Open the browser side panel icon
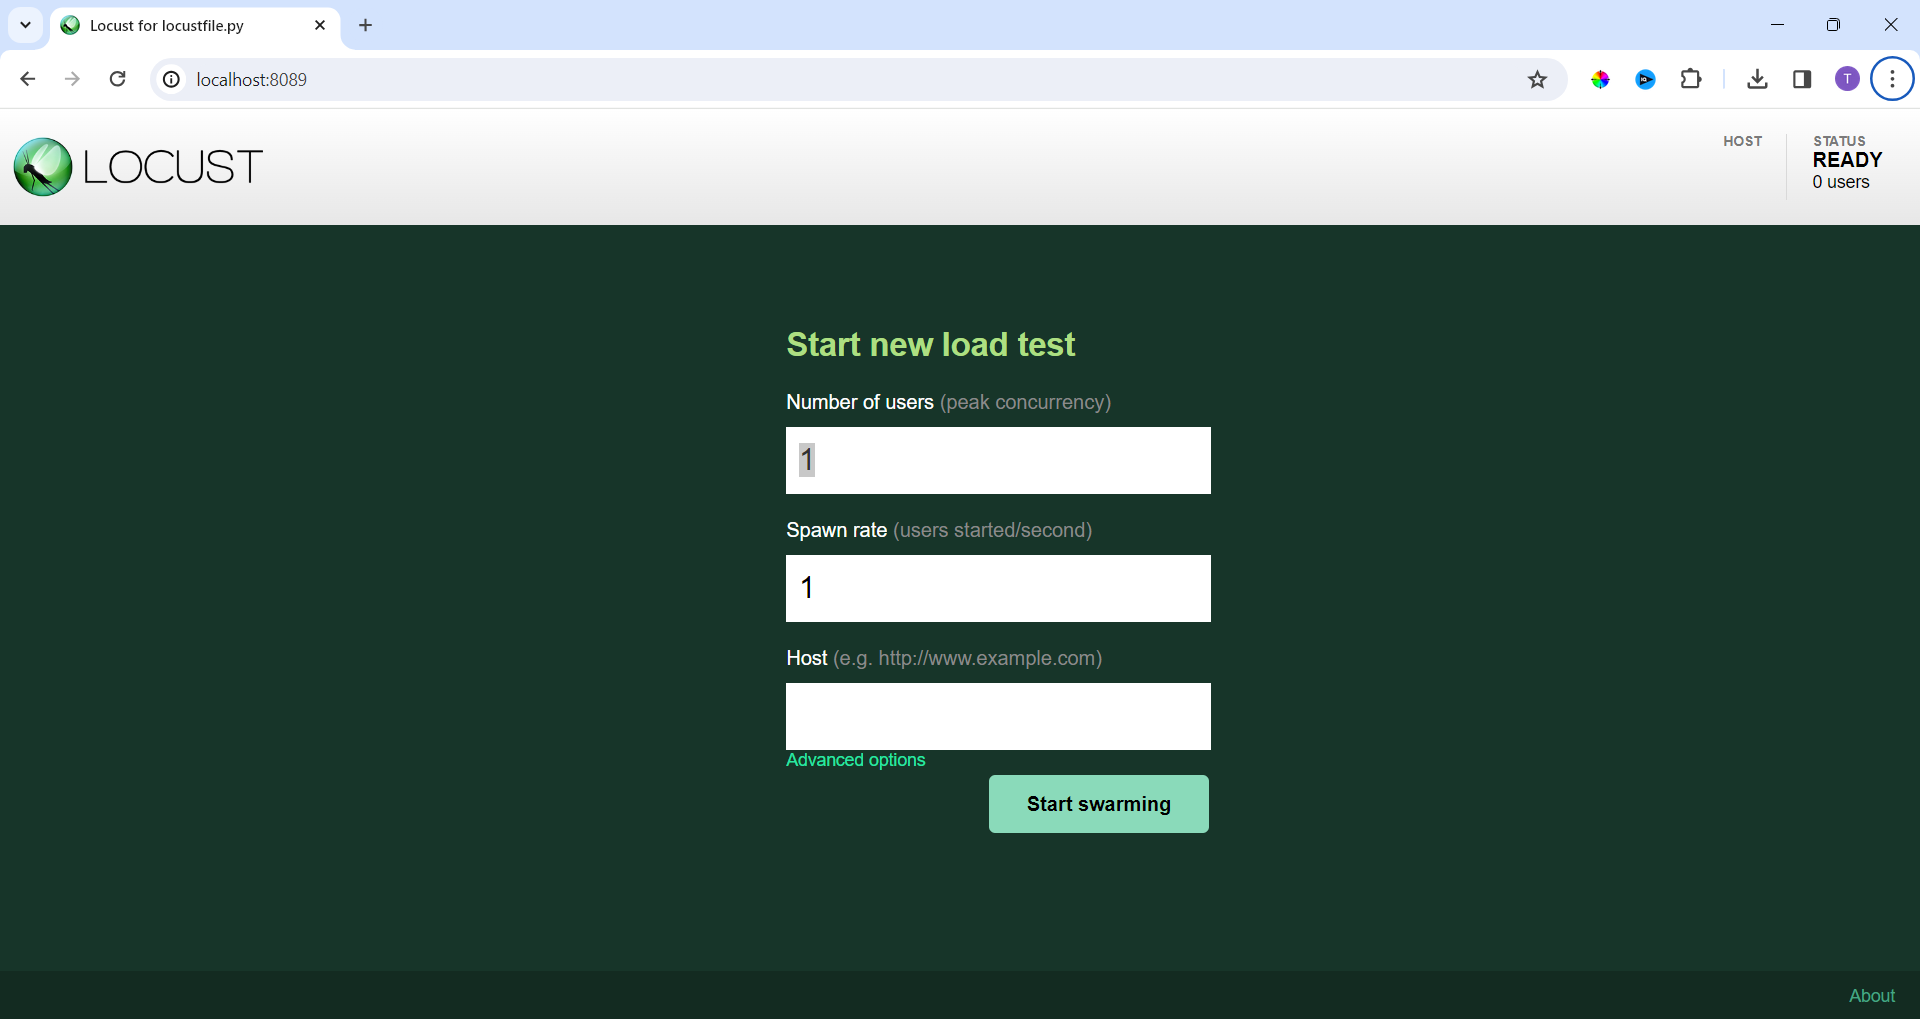Screen dimensions: 1920x1019 [x=1802, y=79]
